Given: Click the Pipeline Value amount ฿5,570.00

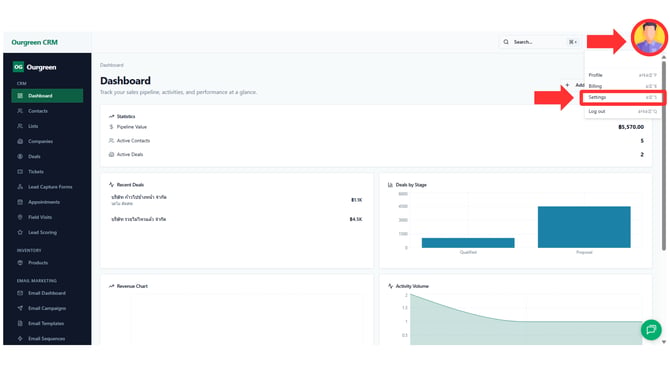Looking at the screenshot, I should (631, 127).
